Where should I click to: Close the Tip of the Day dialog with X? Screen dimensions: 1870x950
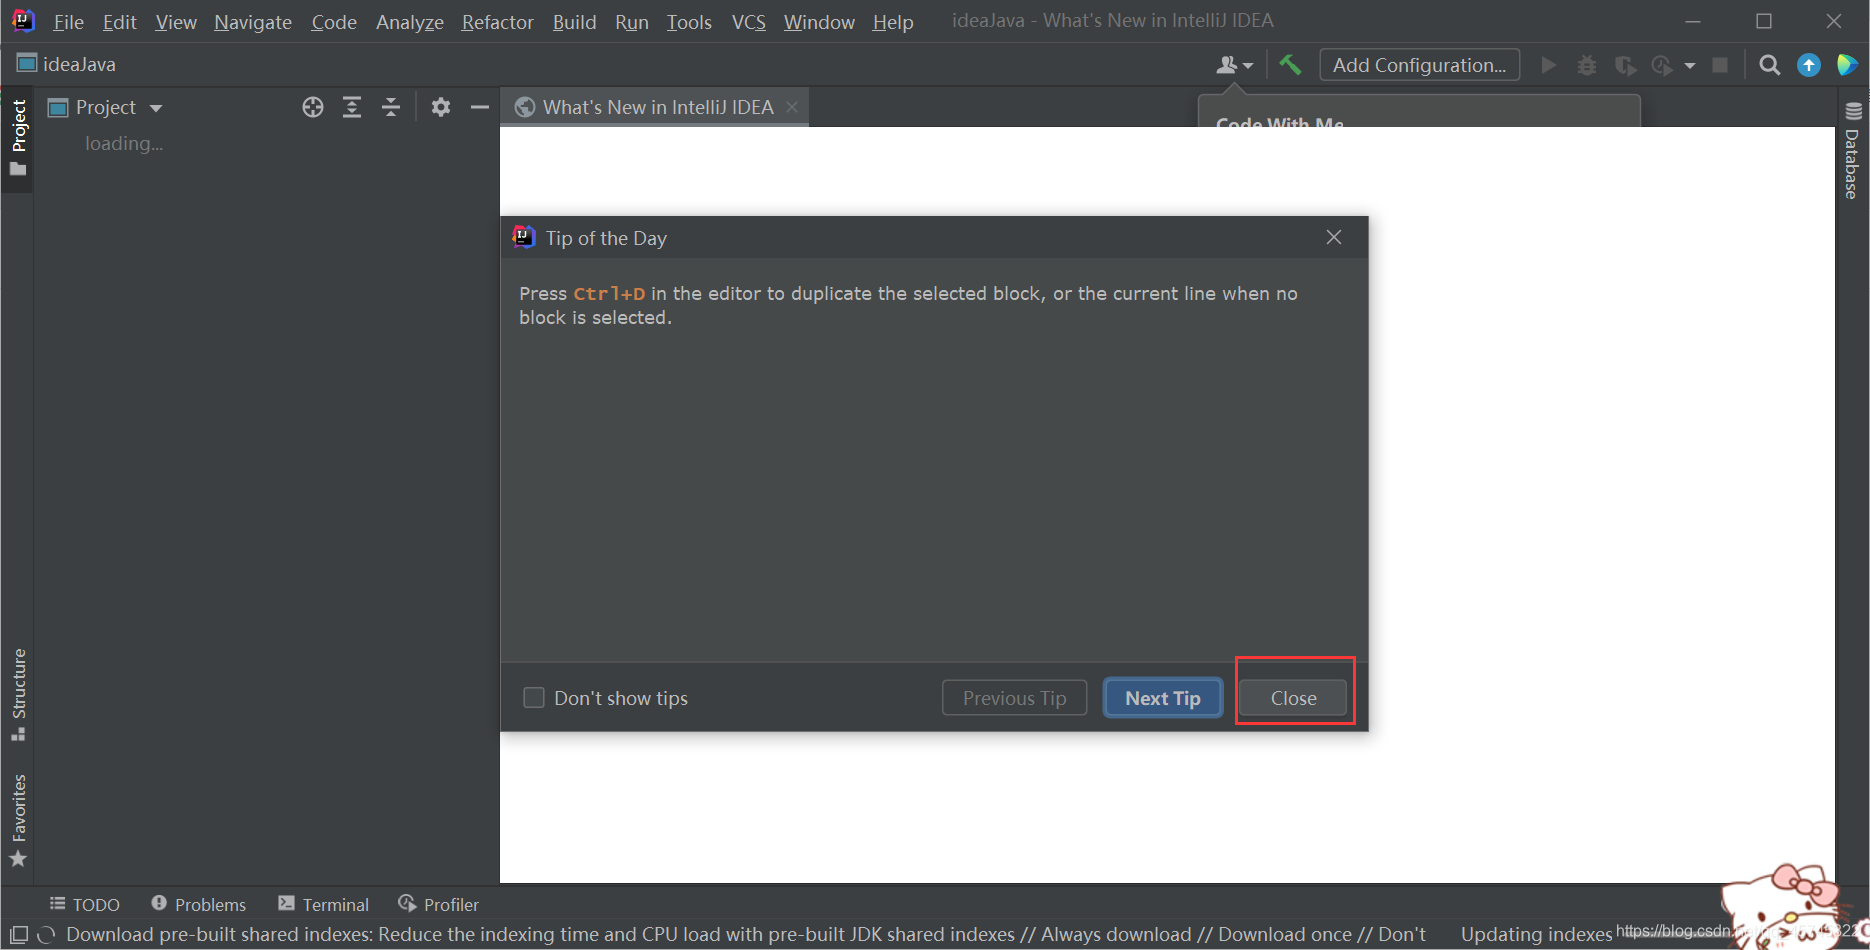(x=1334, y=237)
